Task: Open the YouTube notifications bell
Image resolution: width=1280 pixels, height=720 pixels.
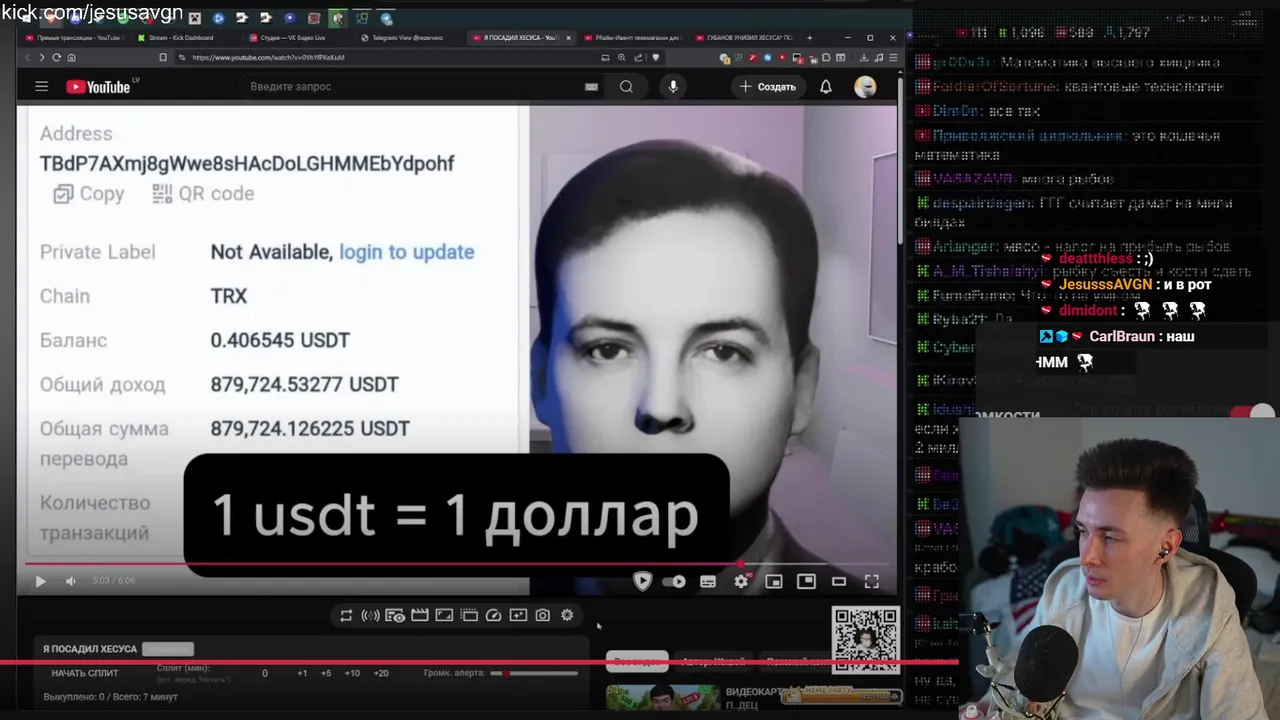Action: [826, 87]
